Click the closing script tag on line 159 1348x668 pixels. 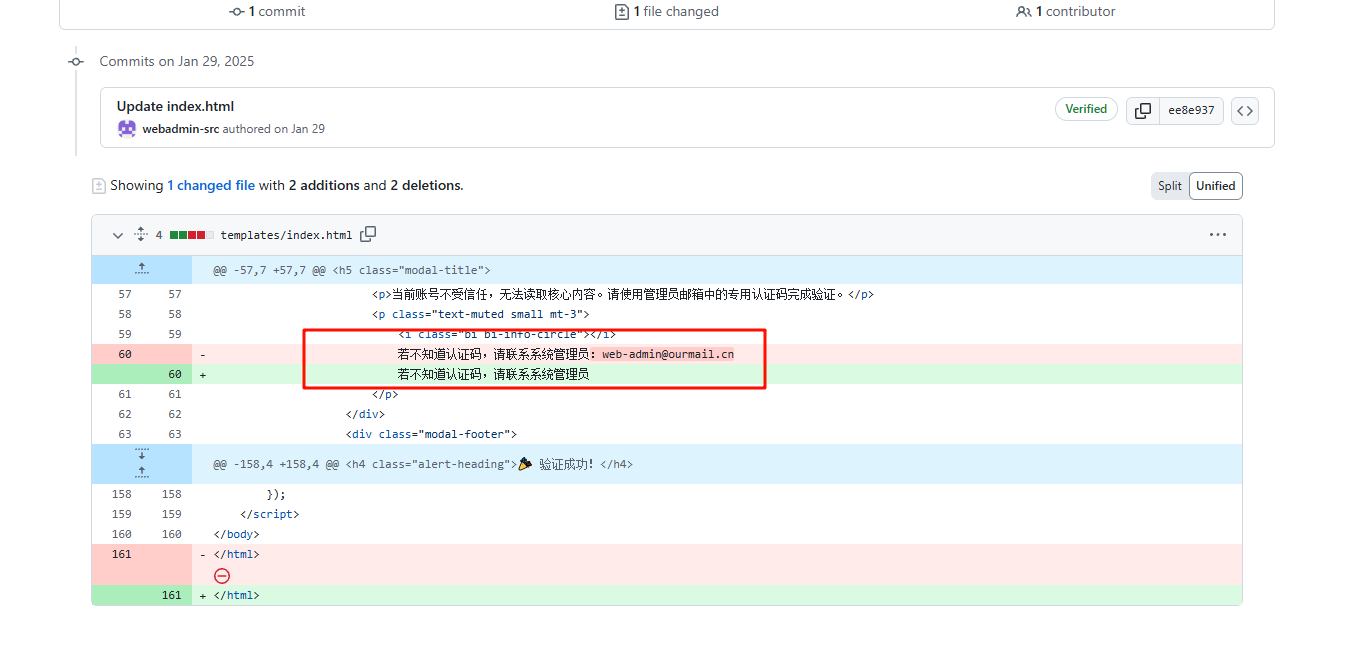270,514
